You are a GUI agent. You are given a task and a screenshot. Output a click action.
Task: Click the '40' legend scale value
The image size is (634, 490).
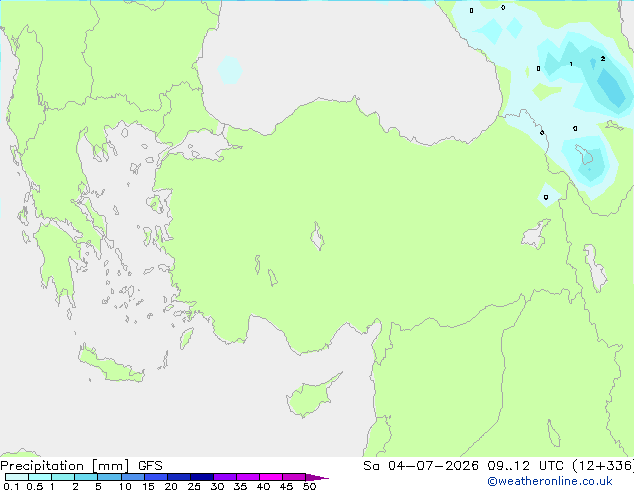(263, 486)
